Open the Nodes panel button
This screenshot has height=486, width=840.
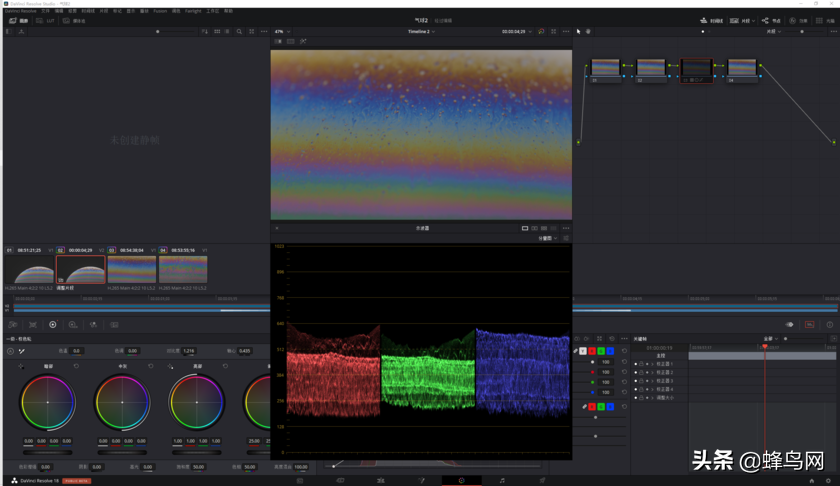(771, 20)
